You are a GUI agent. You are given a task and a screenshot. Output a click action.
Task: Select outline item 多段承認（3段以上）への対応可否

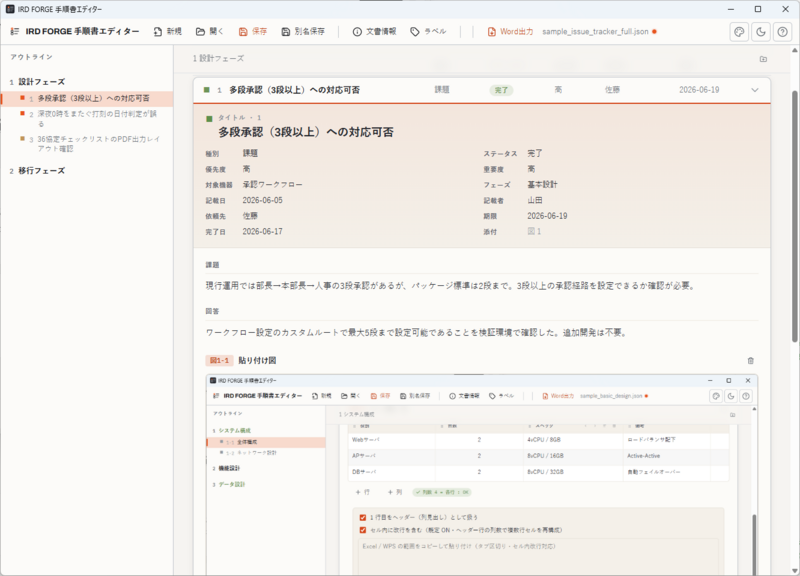[87, 98]
